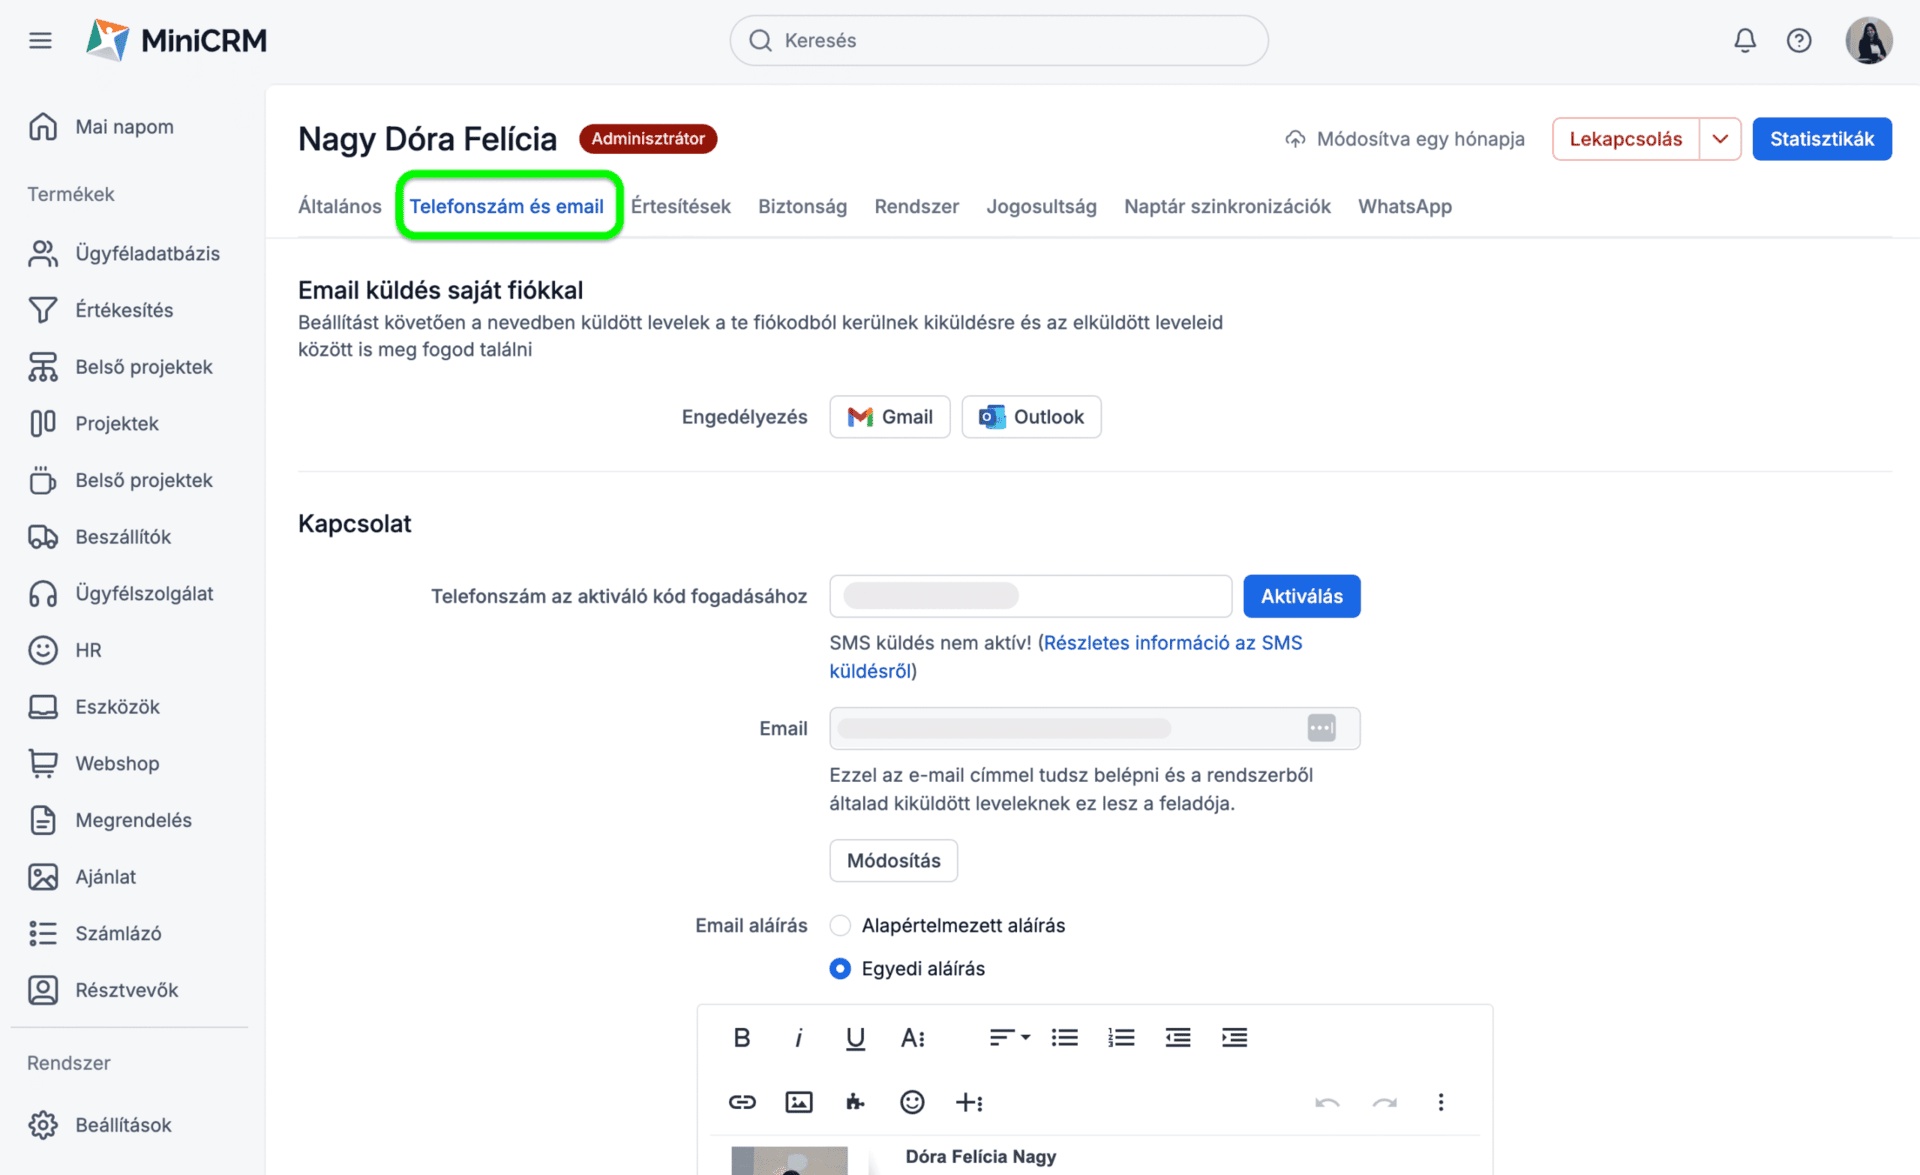Open the editor's three-dot more options
The height and width of the screenshot is (1175, 1920).
click(1440, 1102)
